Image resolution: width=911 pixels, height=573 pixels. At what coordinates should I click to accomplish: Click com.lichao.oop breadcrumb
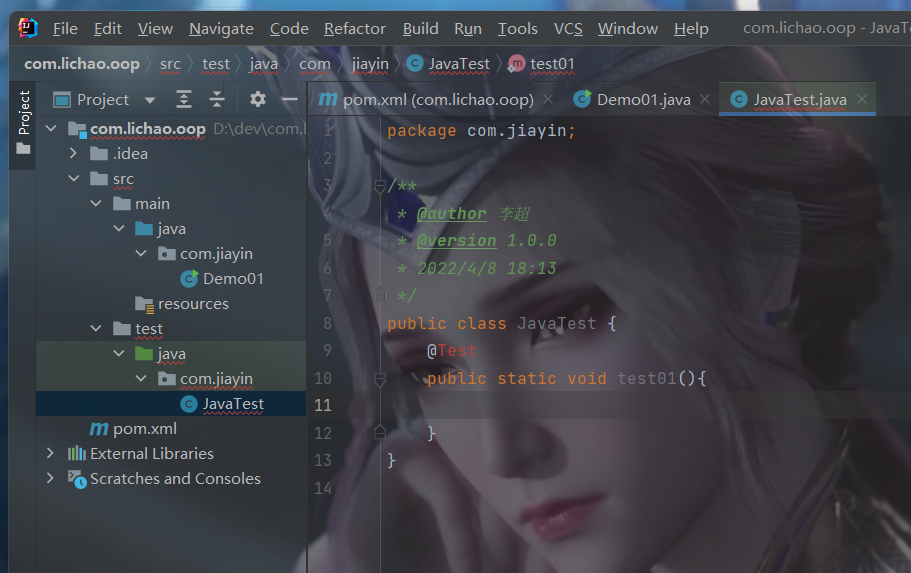point(82,64)
